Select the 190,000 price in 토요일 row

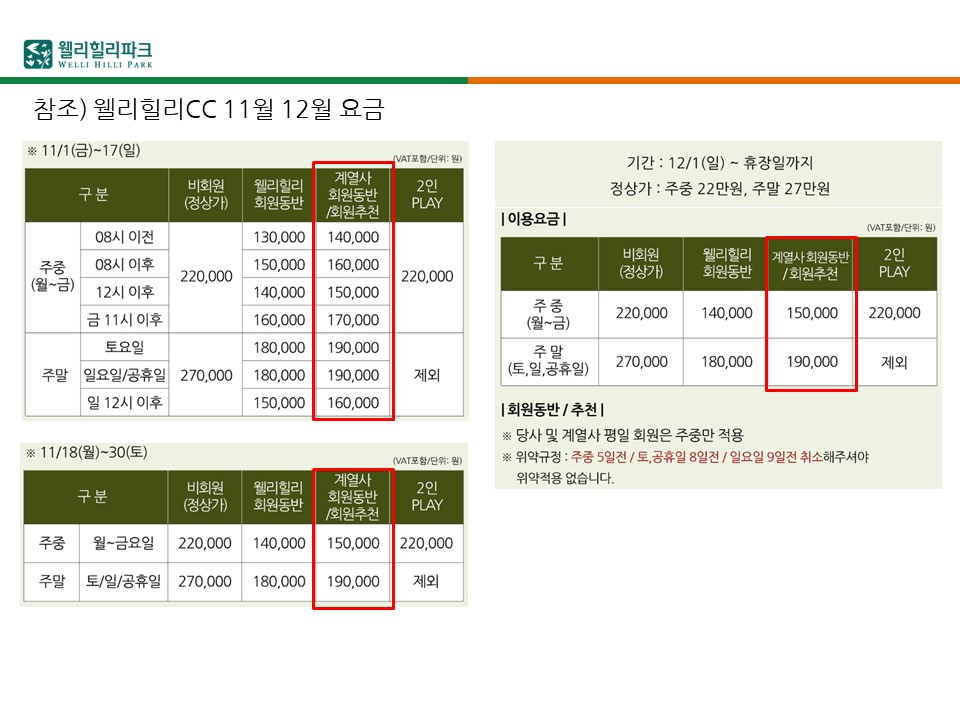[x=353, y=347]
